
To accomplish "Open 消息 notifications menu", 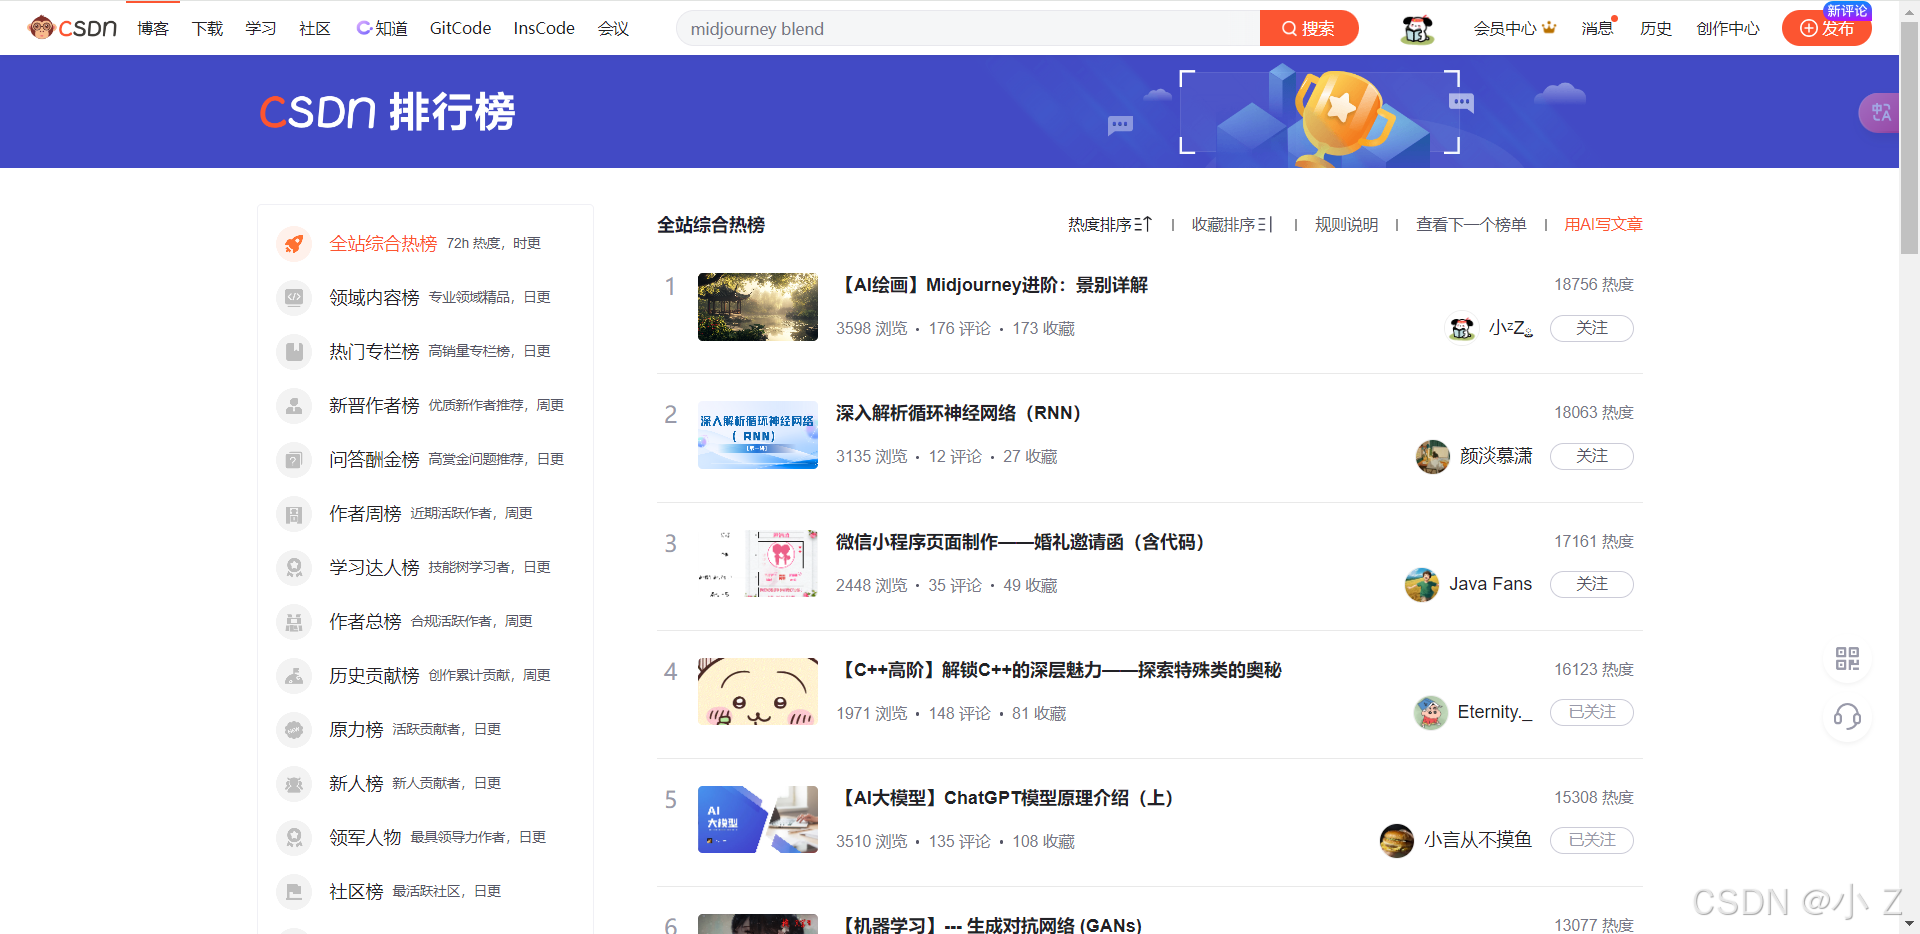I will (1598, 29).
